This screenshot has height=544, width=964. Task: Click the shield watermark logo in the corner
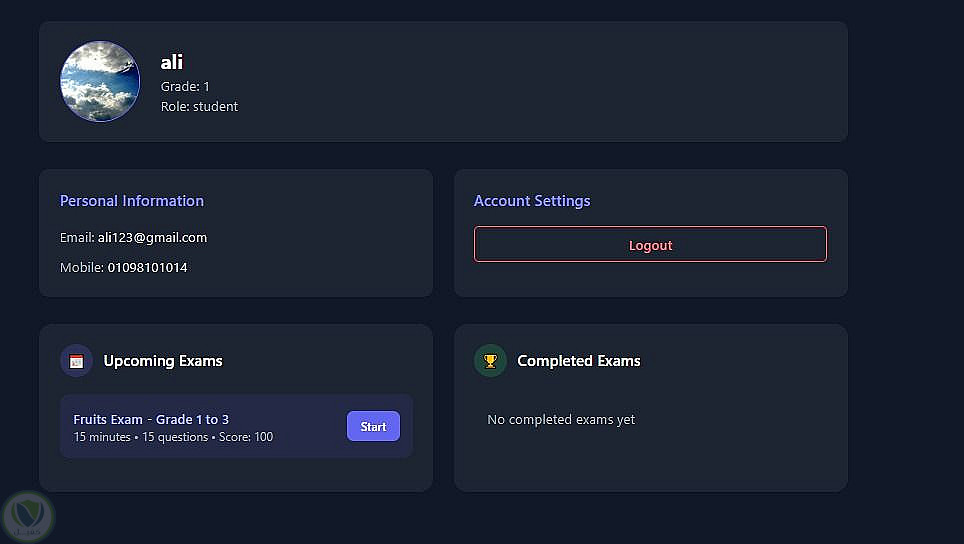(26, 516)
